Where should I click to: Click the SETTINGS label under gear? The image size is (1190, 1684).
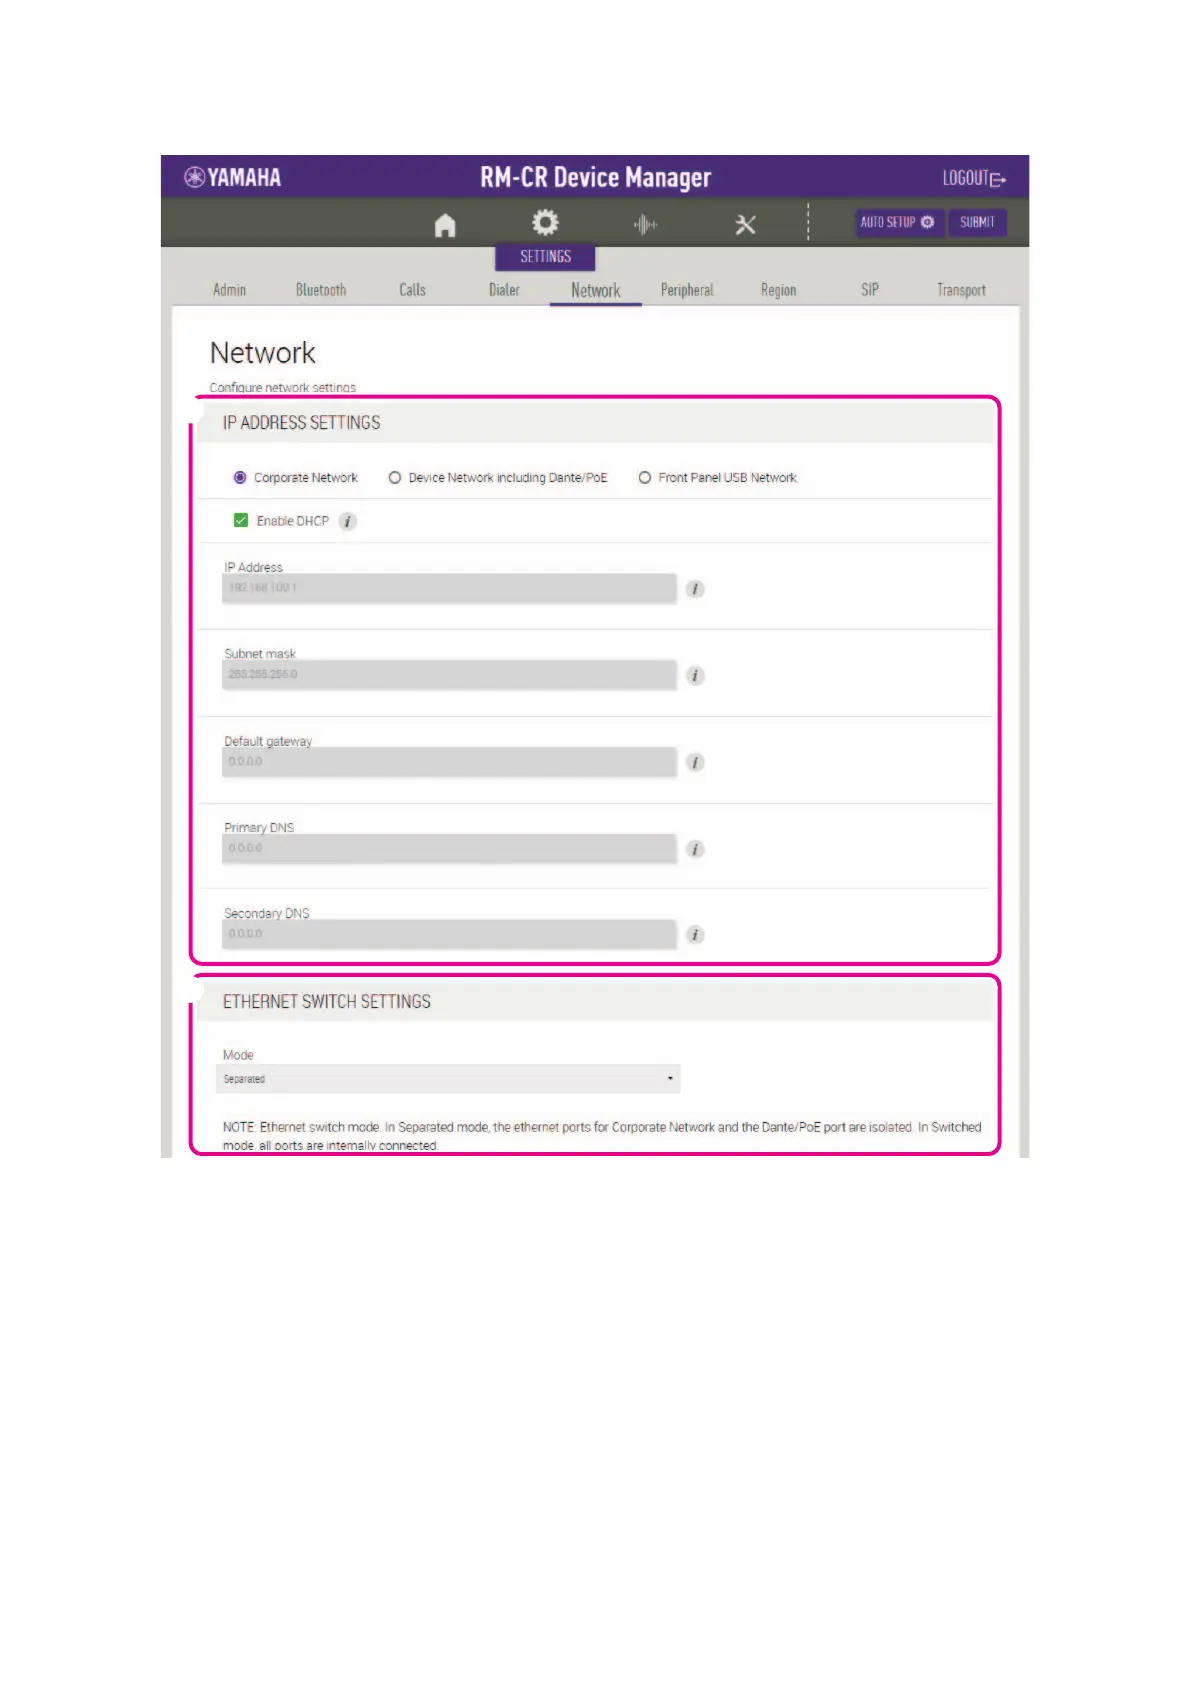coord(545,257)
